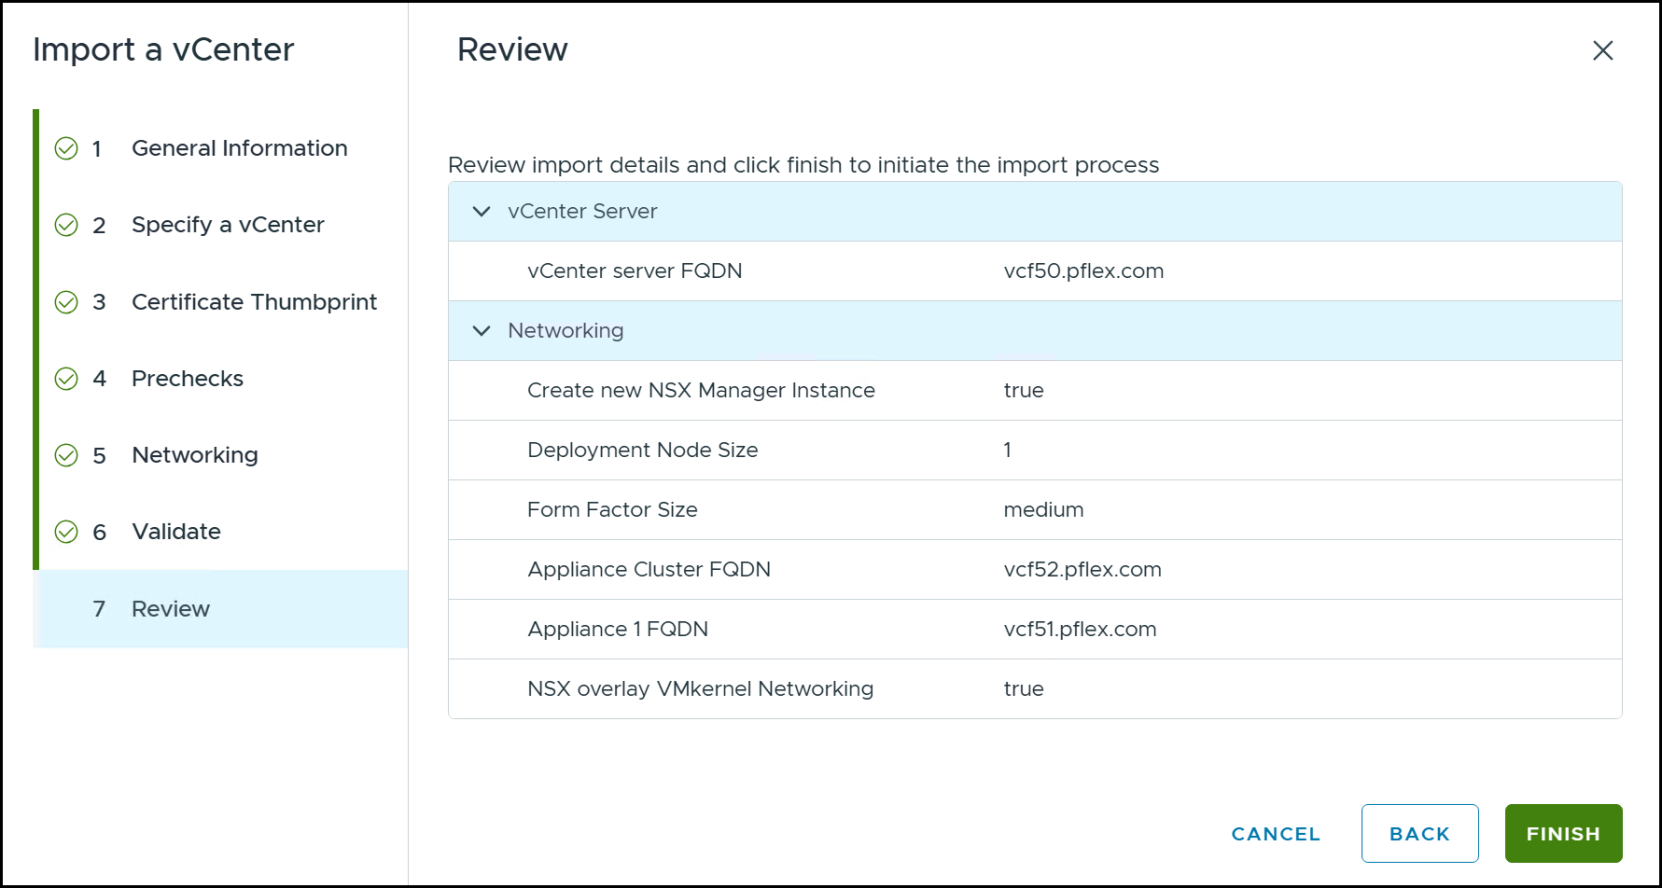Click the green checkmark beside General Information
Viewport: 1662px width, 889px height.
pyautogui.click(x=66, y=149)
